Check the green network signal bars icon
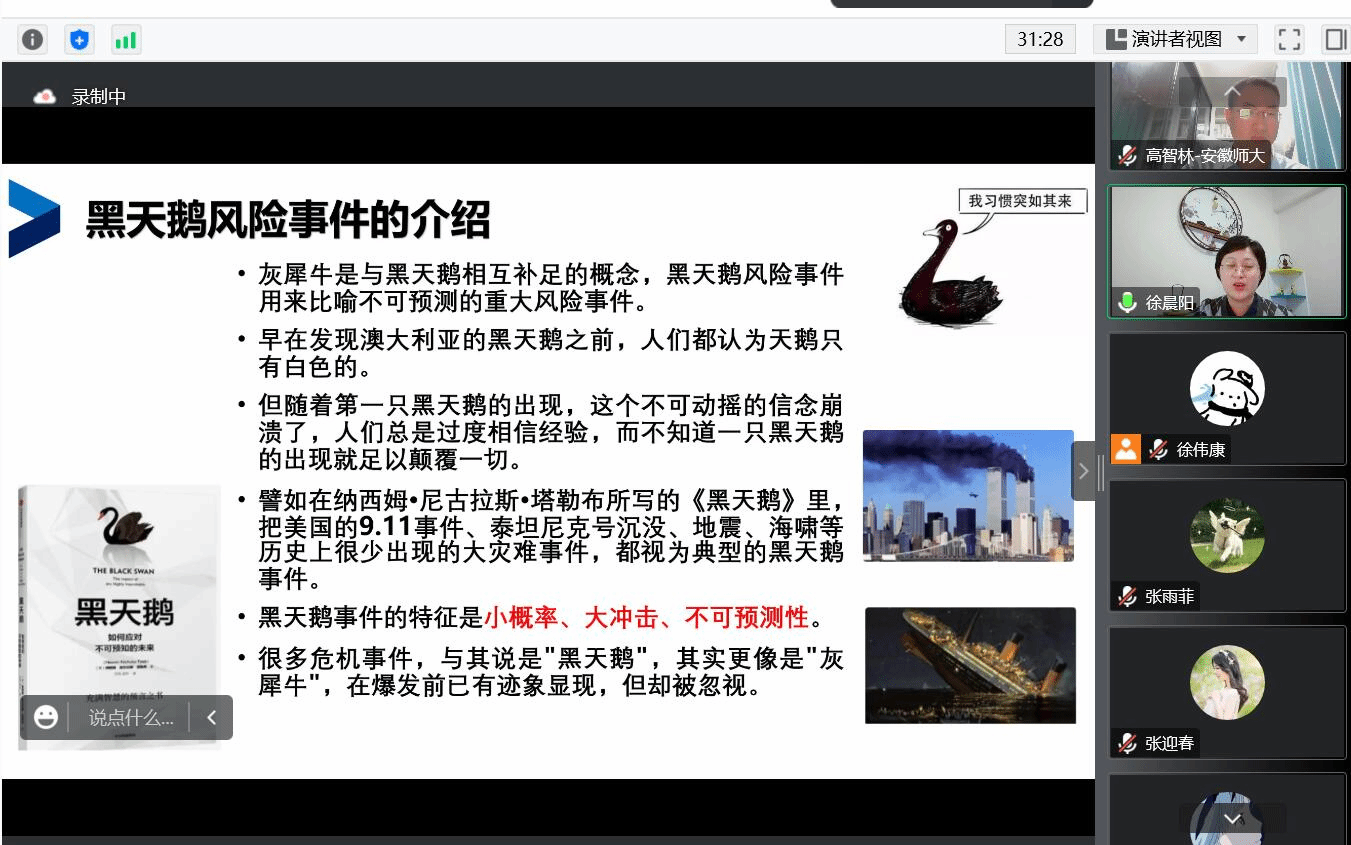The image size is (1351, 845). [125, 39]
